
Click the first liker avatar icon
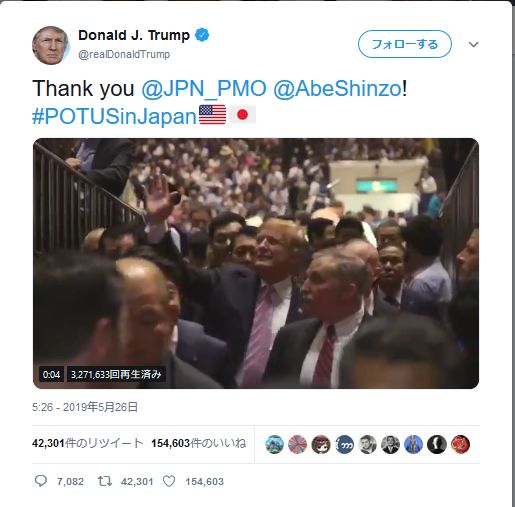[274, 444]
